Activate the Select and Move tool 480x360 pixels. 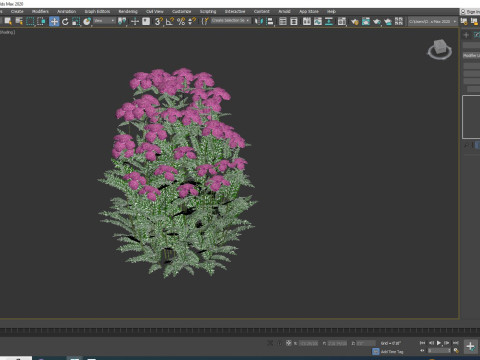54,21
